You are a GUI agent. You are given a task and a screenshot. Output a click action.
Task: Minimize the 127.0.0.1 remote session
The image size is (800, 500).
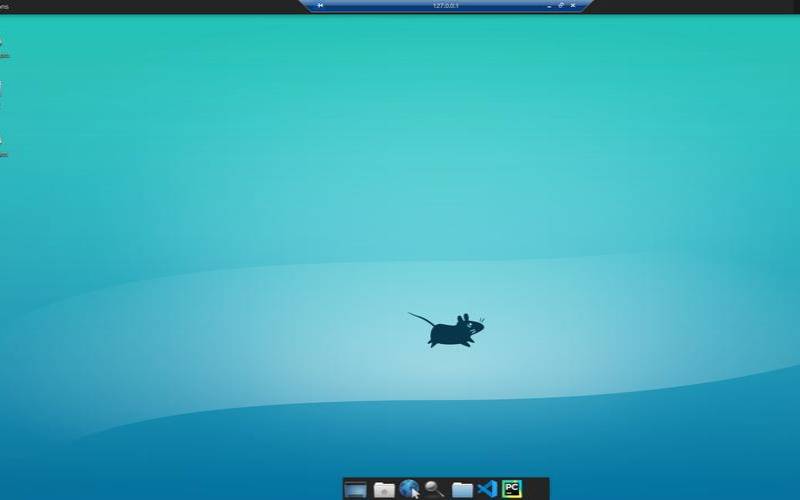(549, 6)
